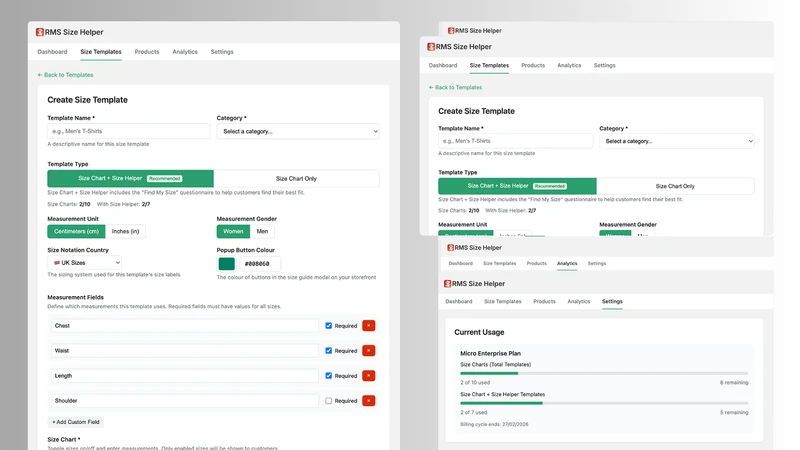
Task: Click RMS logo icon in Analytics window header
Action: pos(451,247)
